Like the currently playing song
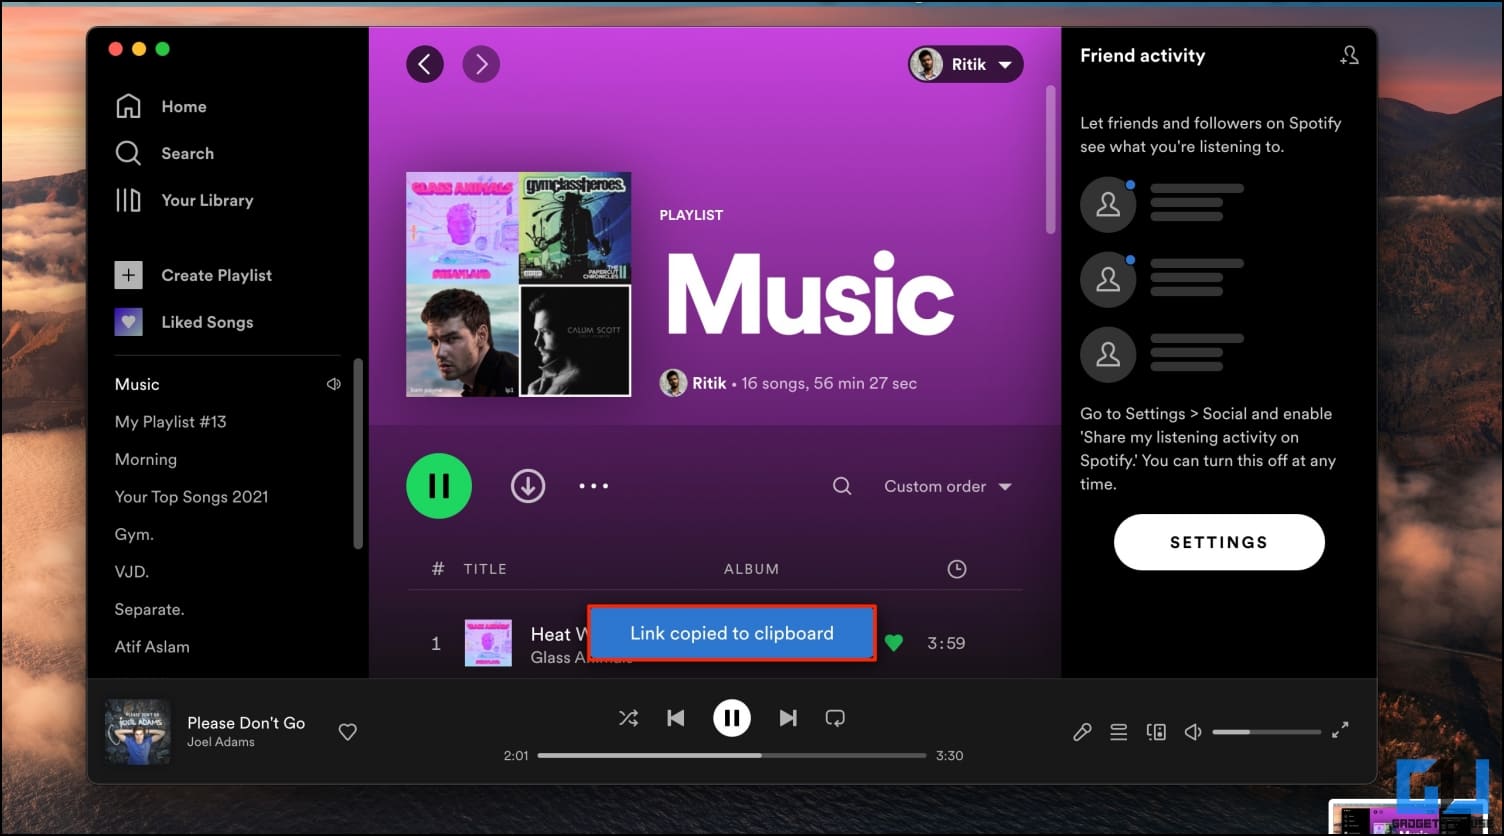This screenshot has height=836, width=1504. click(x=348, y=732)
